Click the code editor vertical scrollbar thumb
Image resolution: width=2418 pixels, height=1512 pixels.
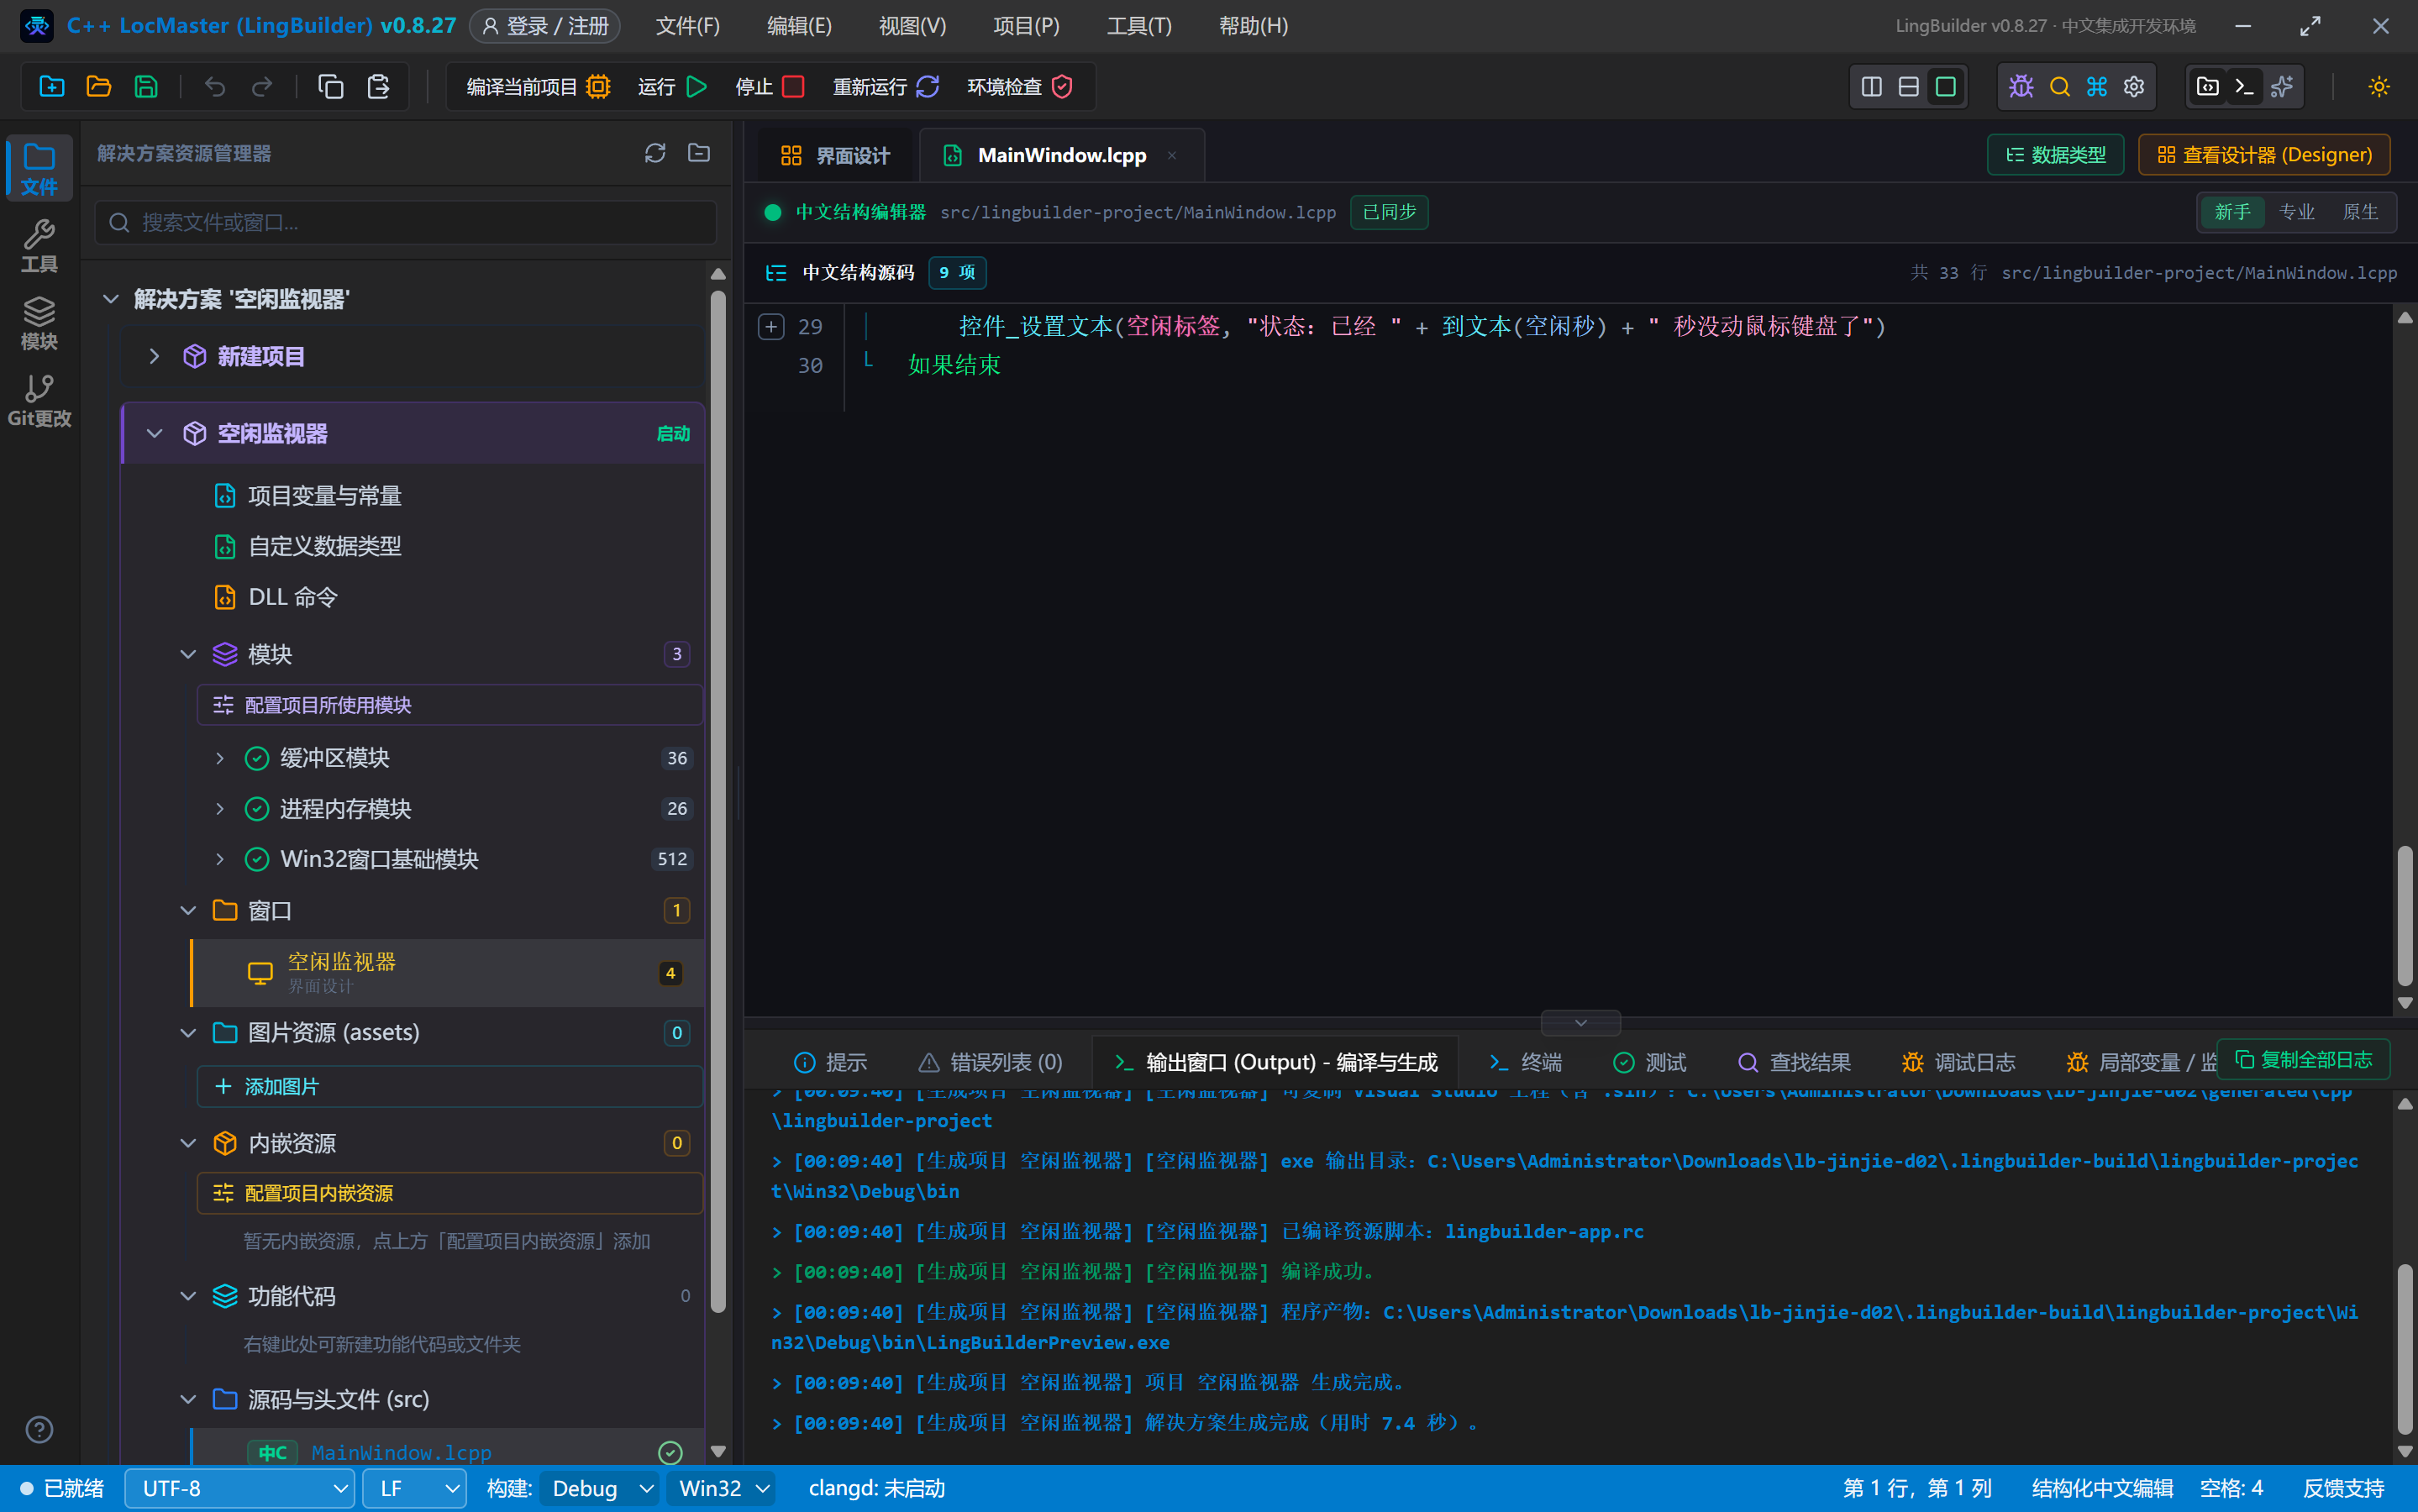tap(2405, 915)
